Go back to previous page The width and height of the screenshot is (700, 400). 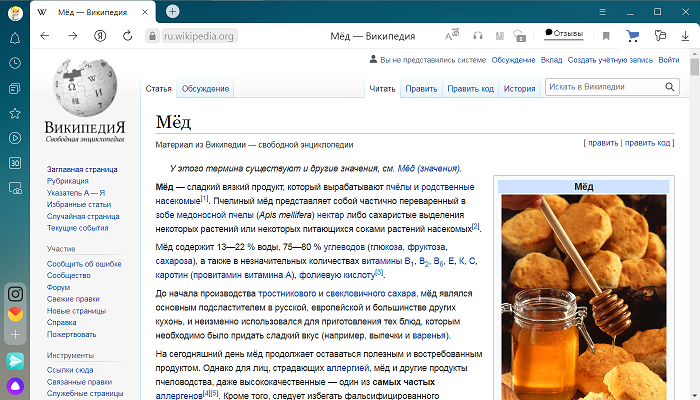(45, 36)
